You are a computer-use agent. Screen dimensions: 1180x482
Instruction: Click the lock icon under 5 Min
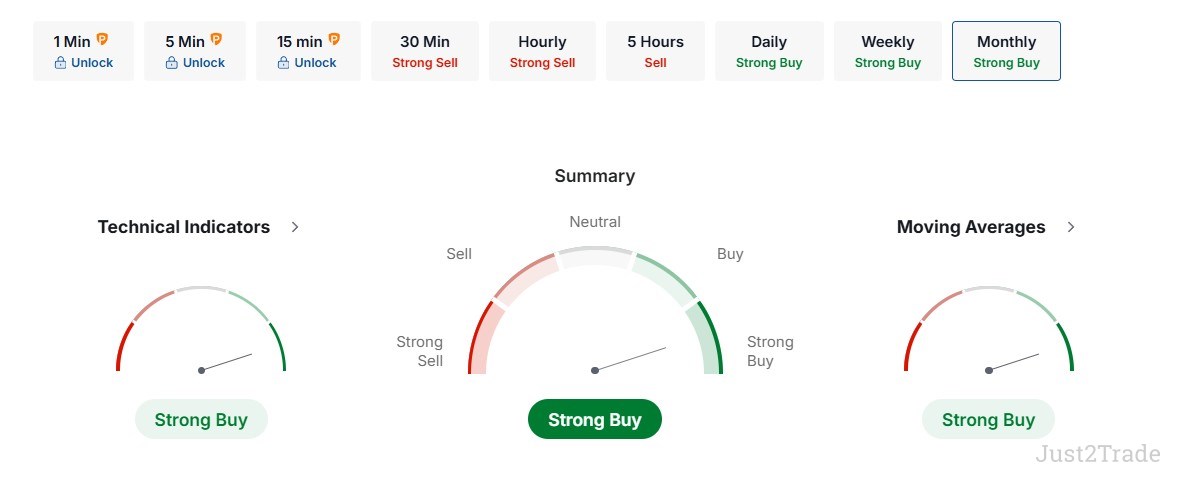(x=172, y=63)
